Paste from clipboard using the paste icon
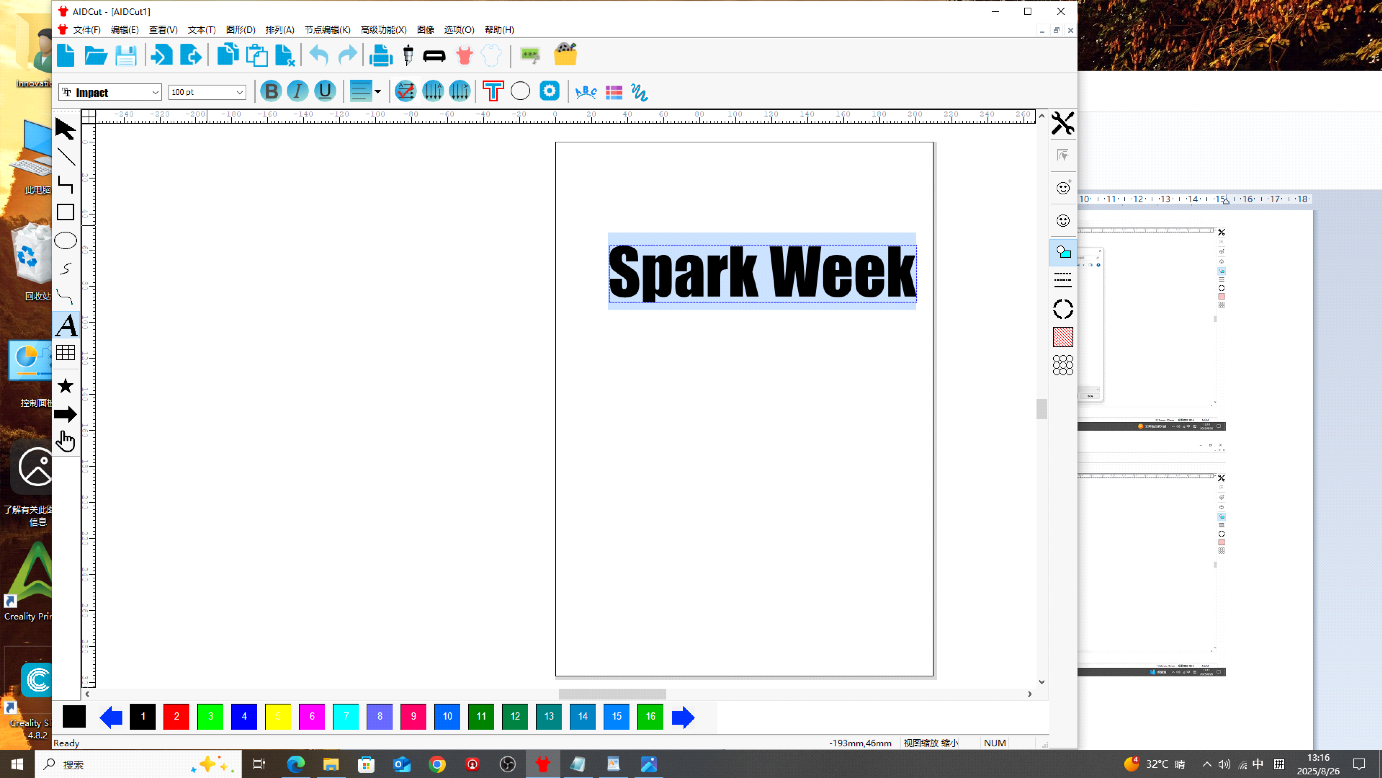This screenshot has height=778, width=1382. pyautogui.click(x=256, y=55)
